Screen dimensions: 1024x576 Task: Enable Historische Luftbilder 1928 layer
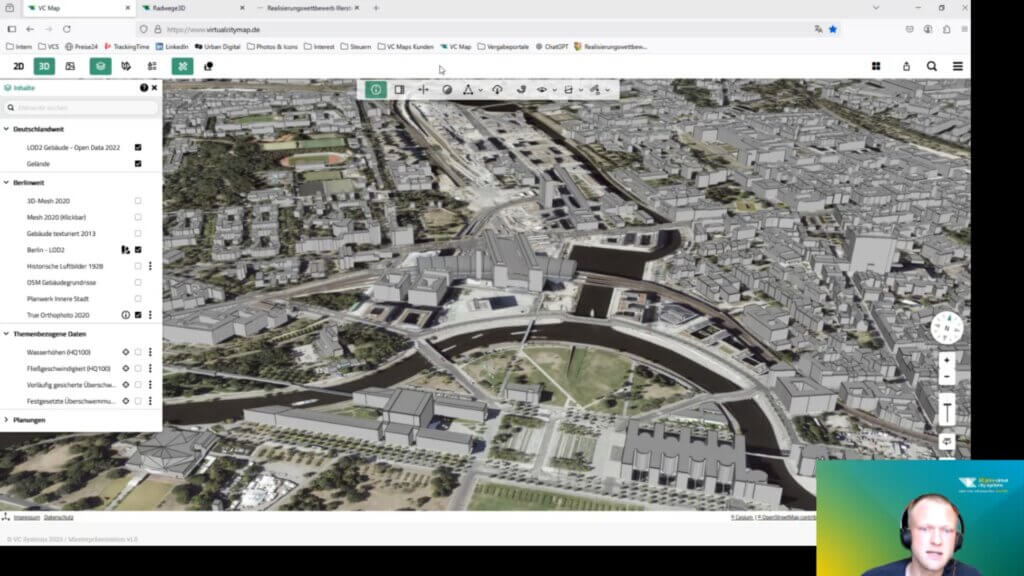point(138,266)
